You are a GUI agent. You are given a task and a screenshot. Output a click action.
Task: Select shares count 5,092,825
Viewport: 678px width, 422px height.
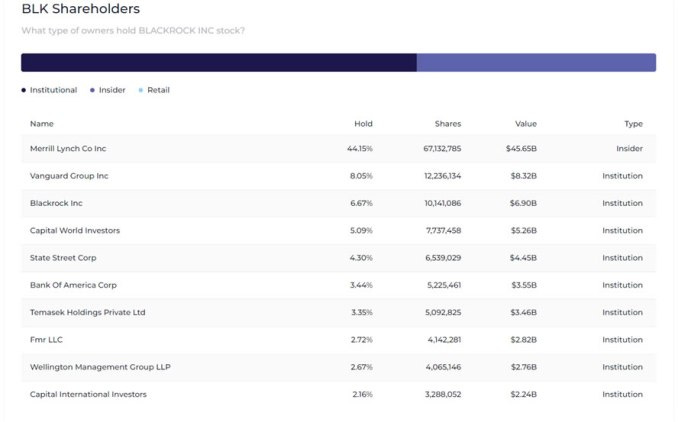pyautogui.click(x=443, y=312)
